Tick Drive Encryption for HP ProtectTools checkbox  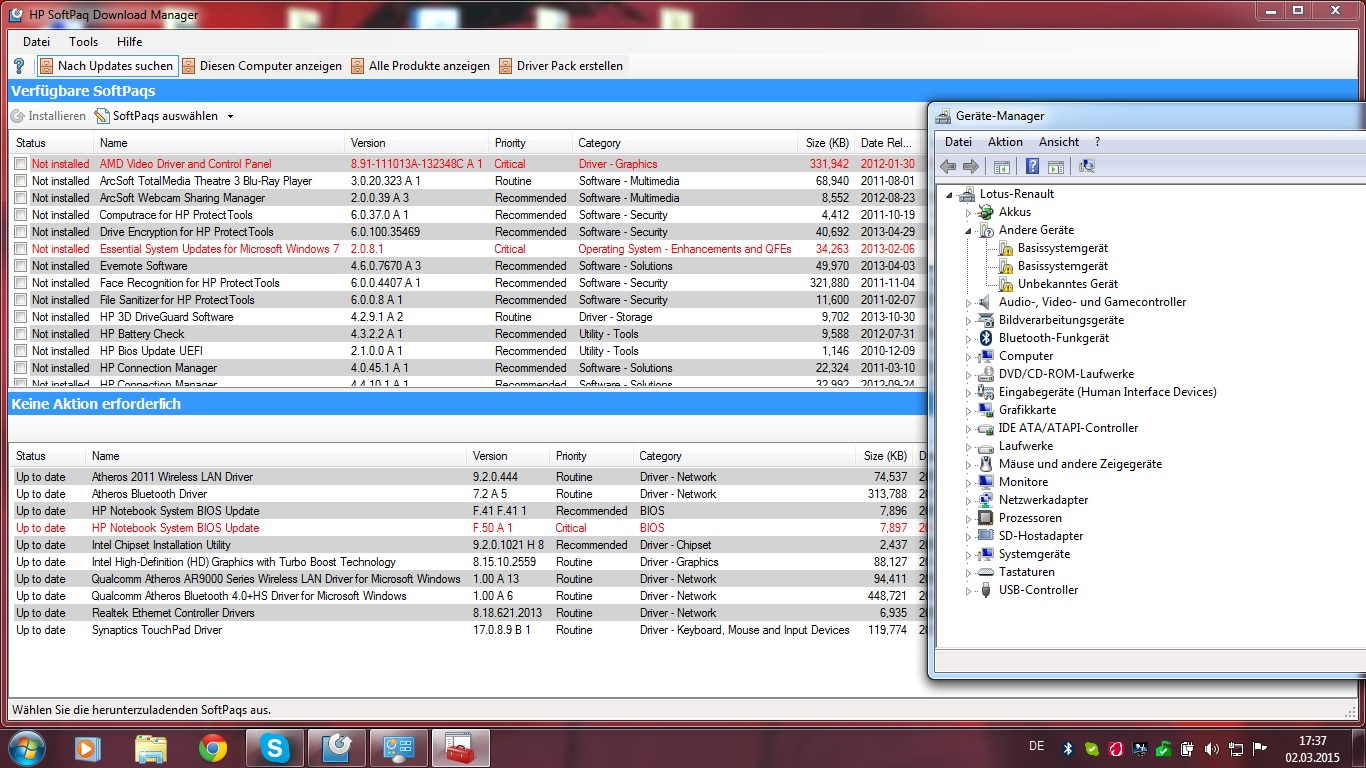point(21,232)
